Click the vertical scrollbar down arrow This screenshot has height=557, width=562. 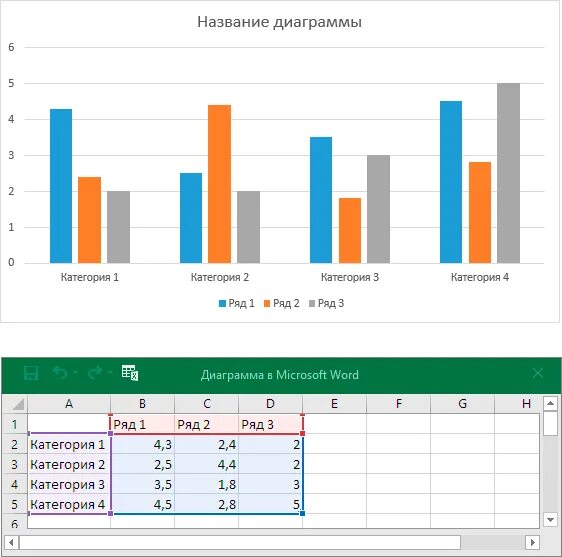550,519
